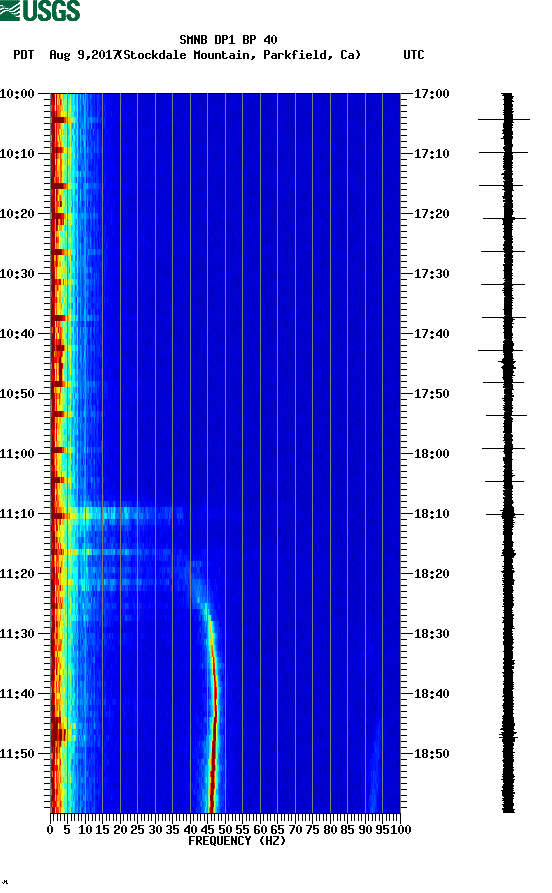Click the "10:30" PDT time label

pyautogui.click(x=17, y=273)
